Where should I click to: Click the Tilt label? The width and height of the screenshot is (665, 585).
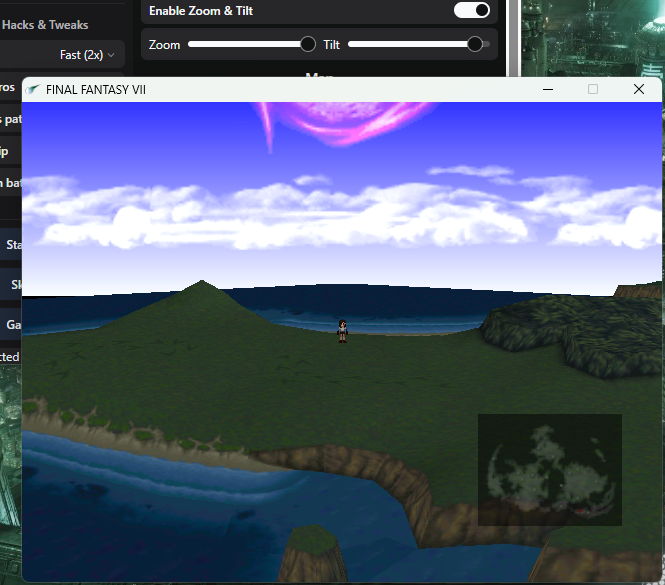332,45
